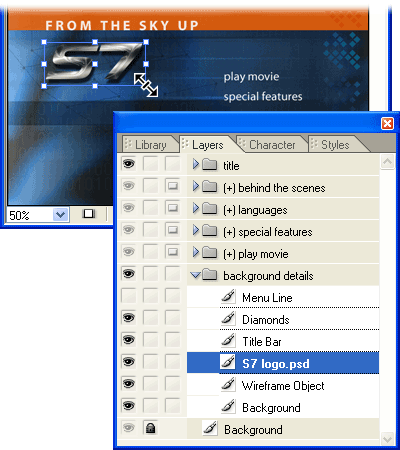Screen dimensions: 400x450
Task: Click the lock icon on the bottom Background layer
Action: [151, 428]
